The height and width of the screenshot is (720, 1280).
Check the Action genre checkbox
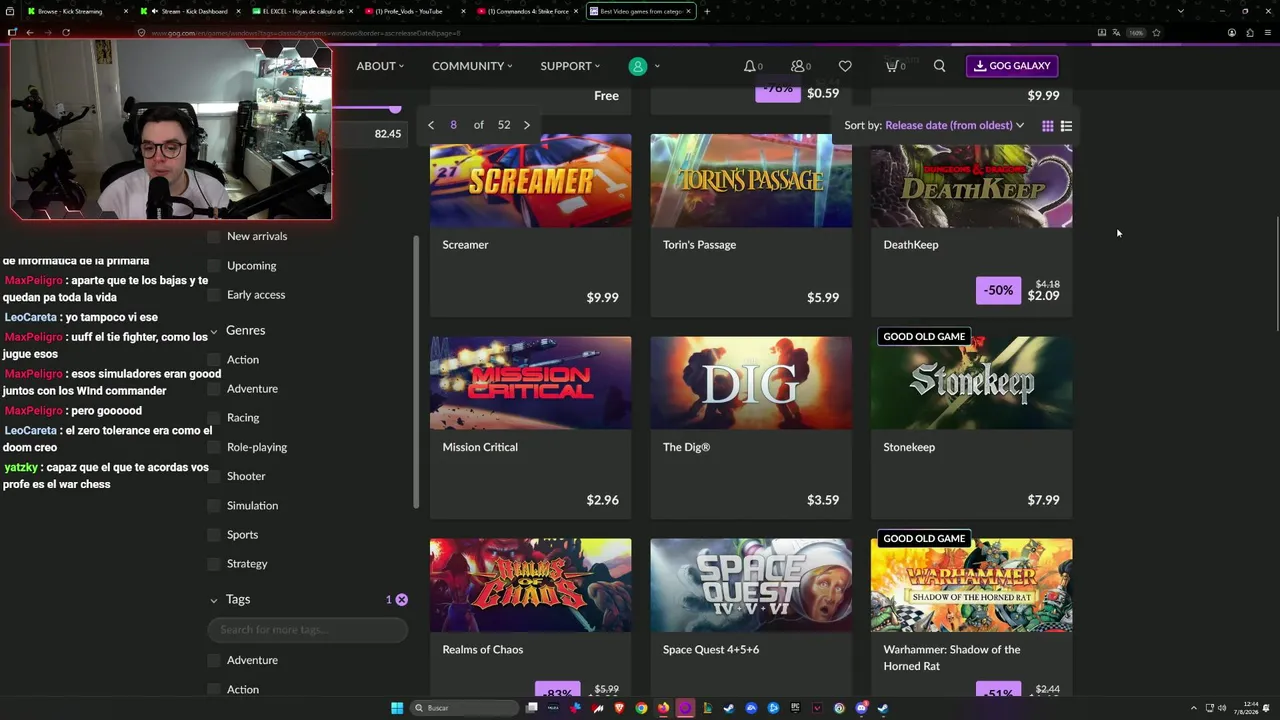213,360
